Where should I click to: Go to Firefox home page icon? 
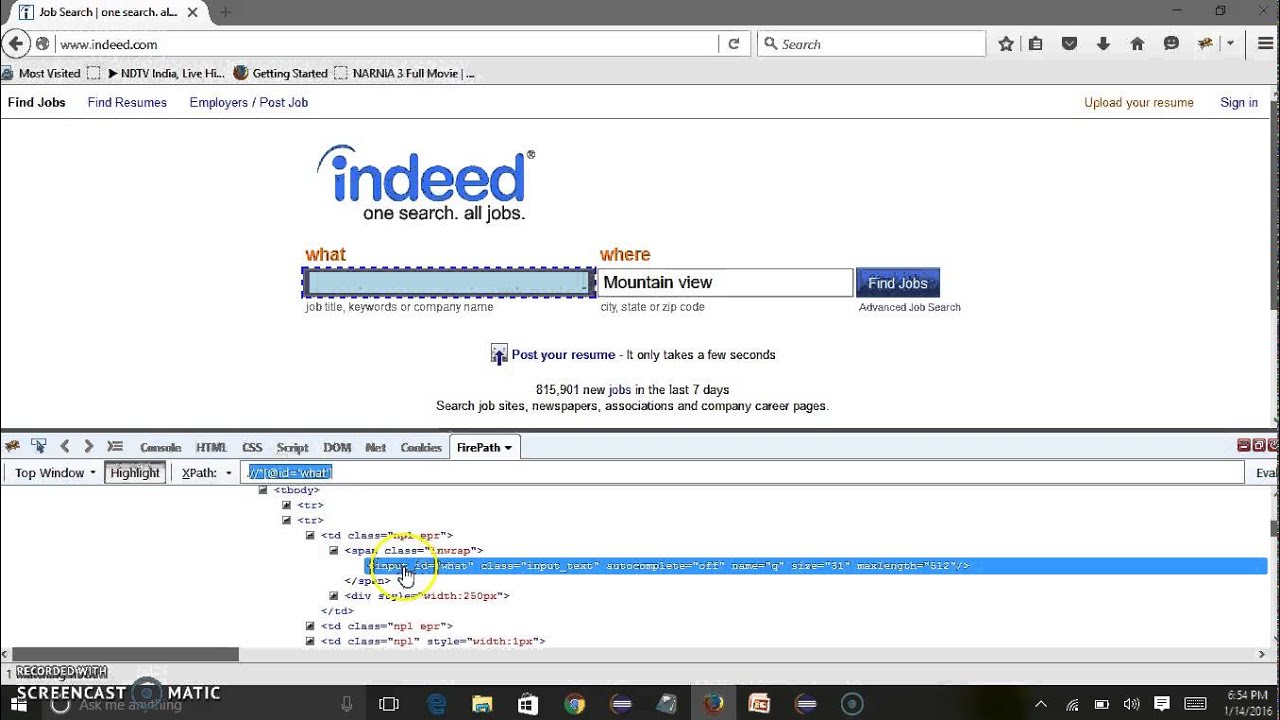(1137, 44)
